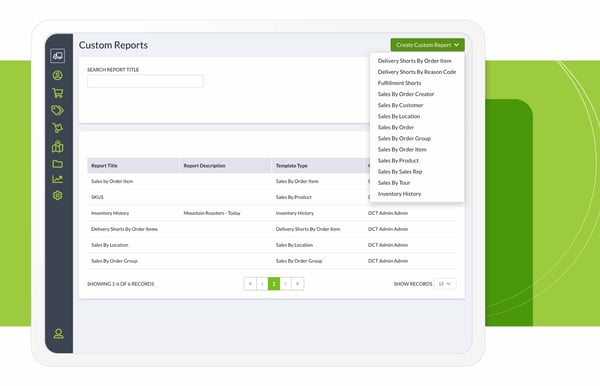600x386 pixels.
Task: Go to page 1 in pagination
Action: 274,284
